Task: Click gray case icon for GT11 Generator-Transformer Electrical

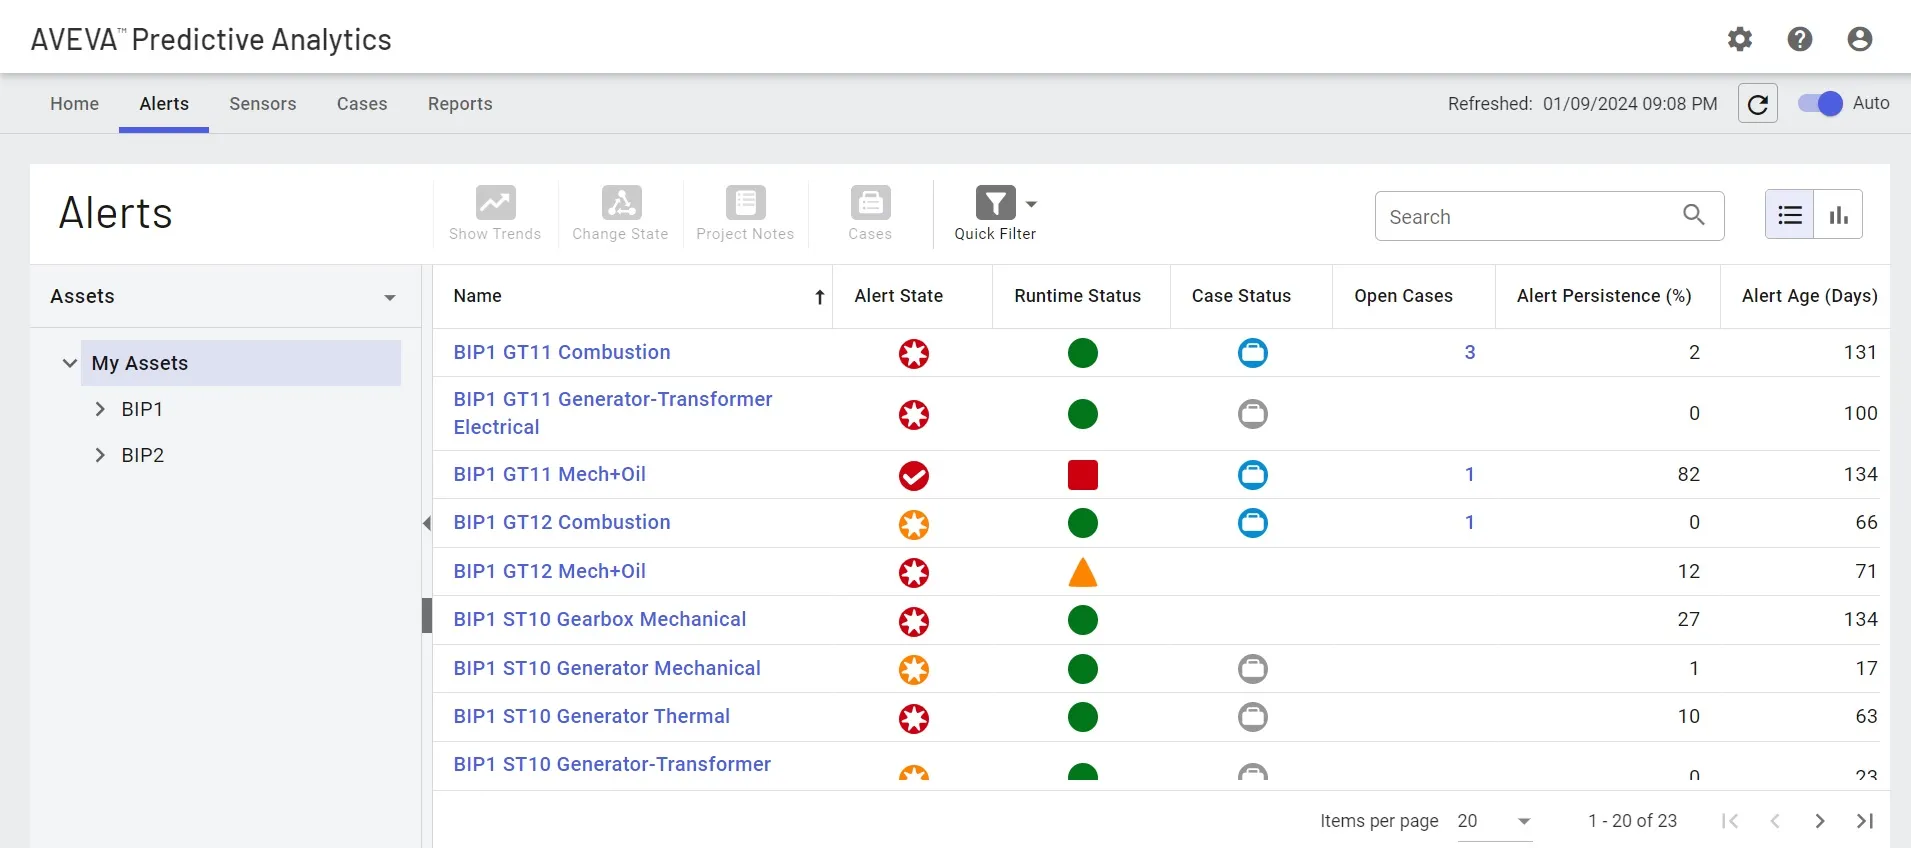Action: tap(1253, 414)
